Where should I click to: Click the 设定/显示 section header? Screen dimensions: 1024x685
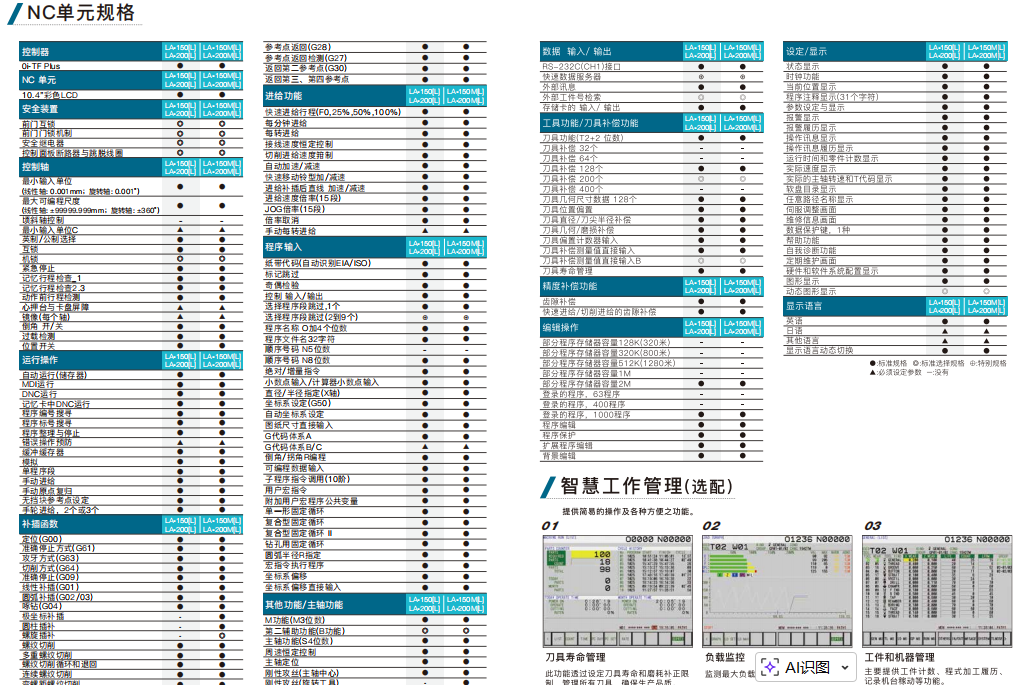(806, 51)
